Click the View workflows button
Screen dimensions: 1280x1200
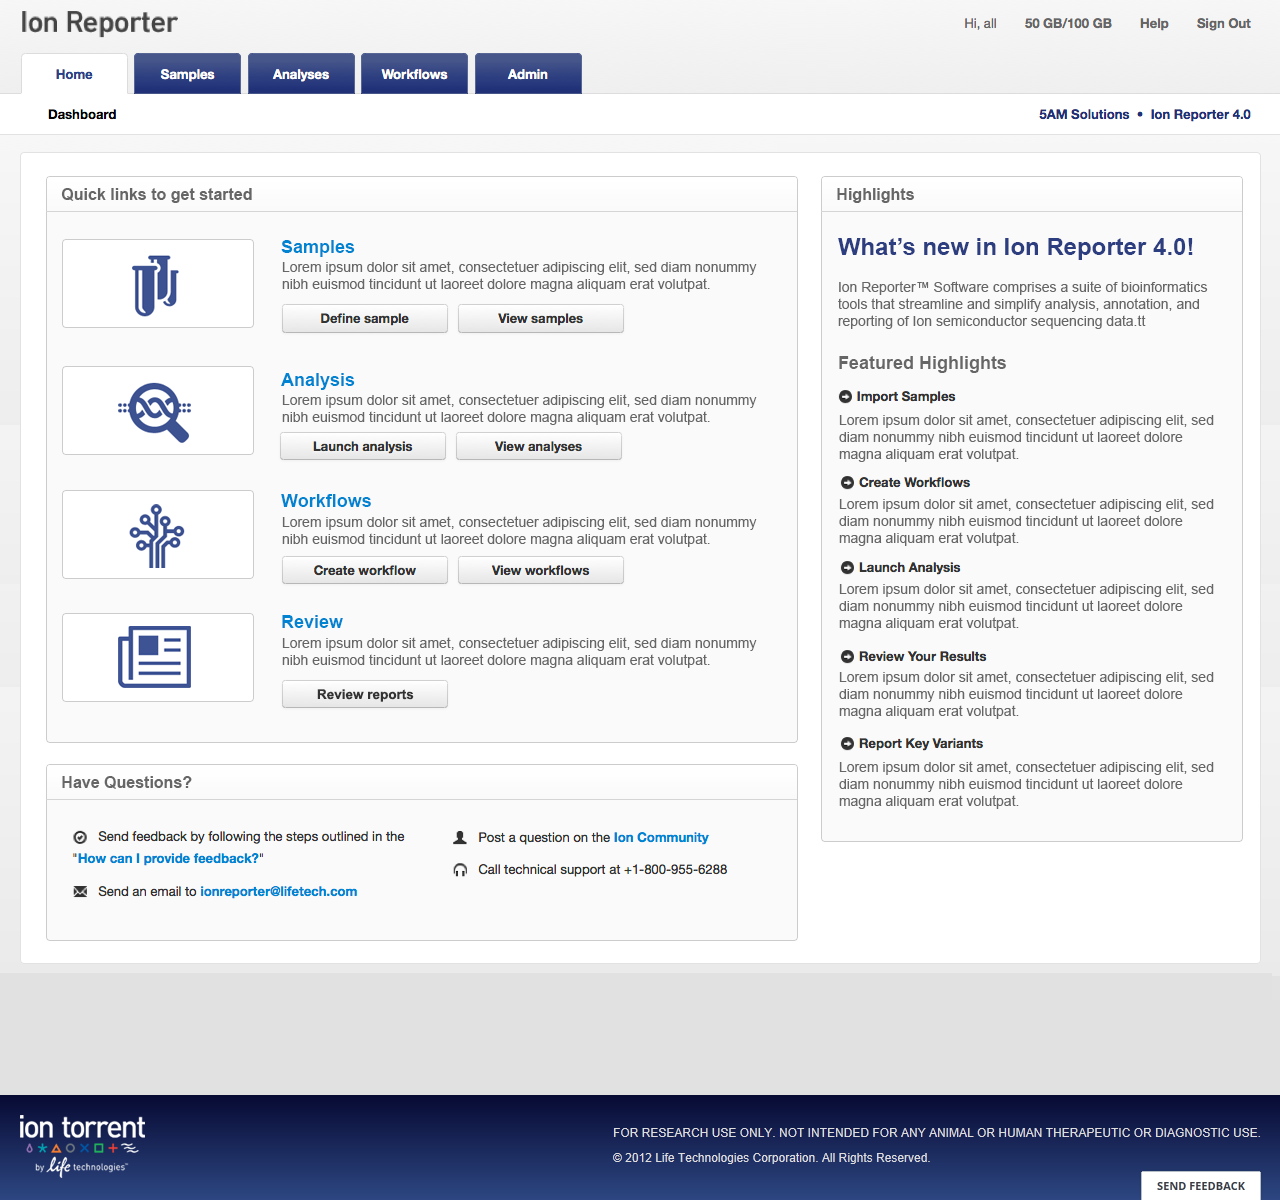pyautogui.click(x=541, y=571)
